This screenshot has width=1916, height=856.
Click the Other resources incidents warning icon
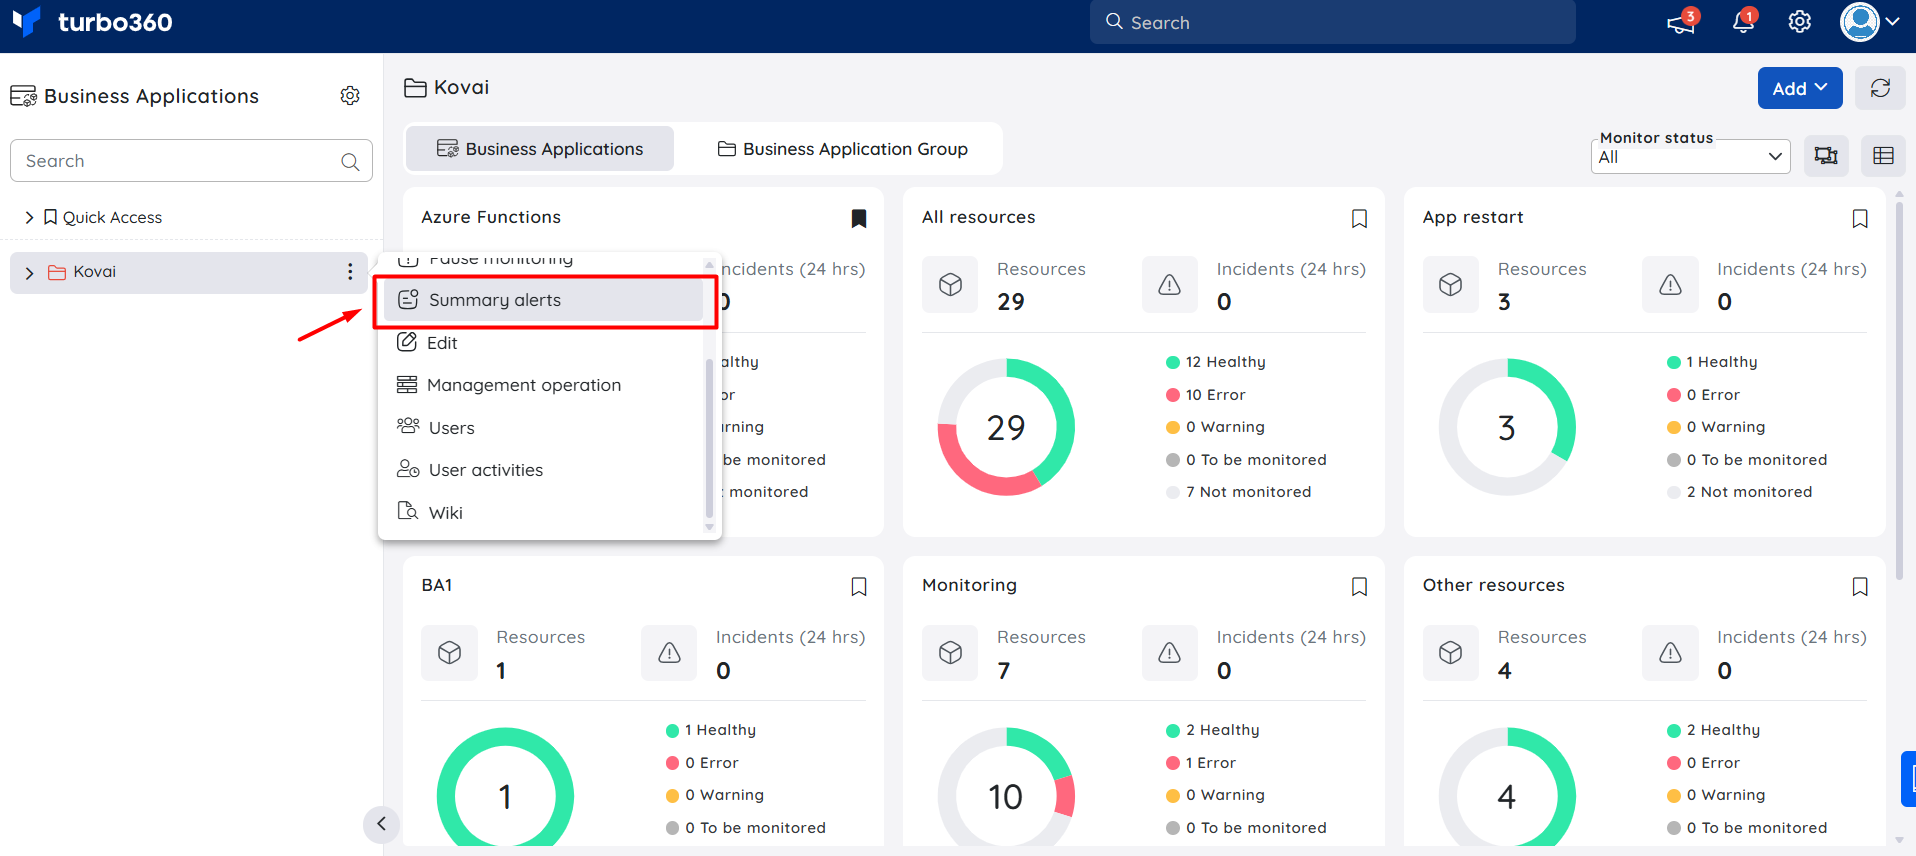click(1670, 653)
